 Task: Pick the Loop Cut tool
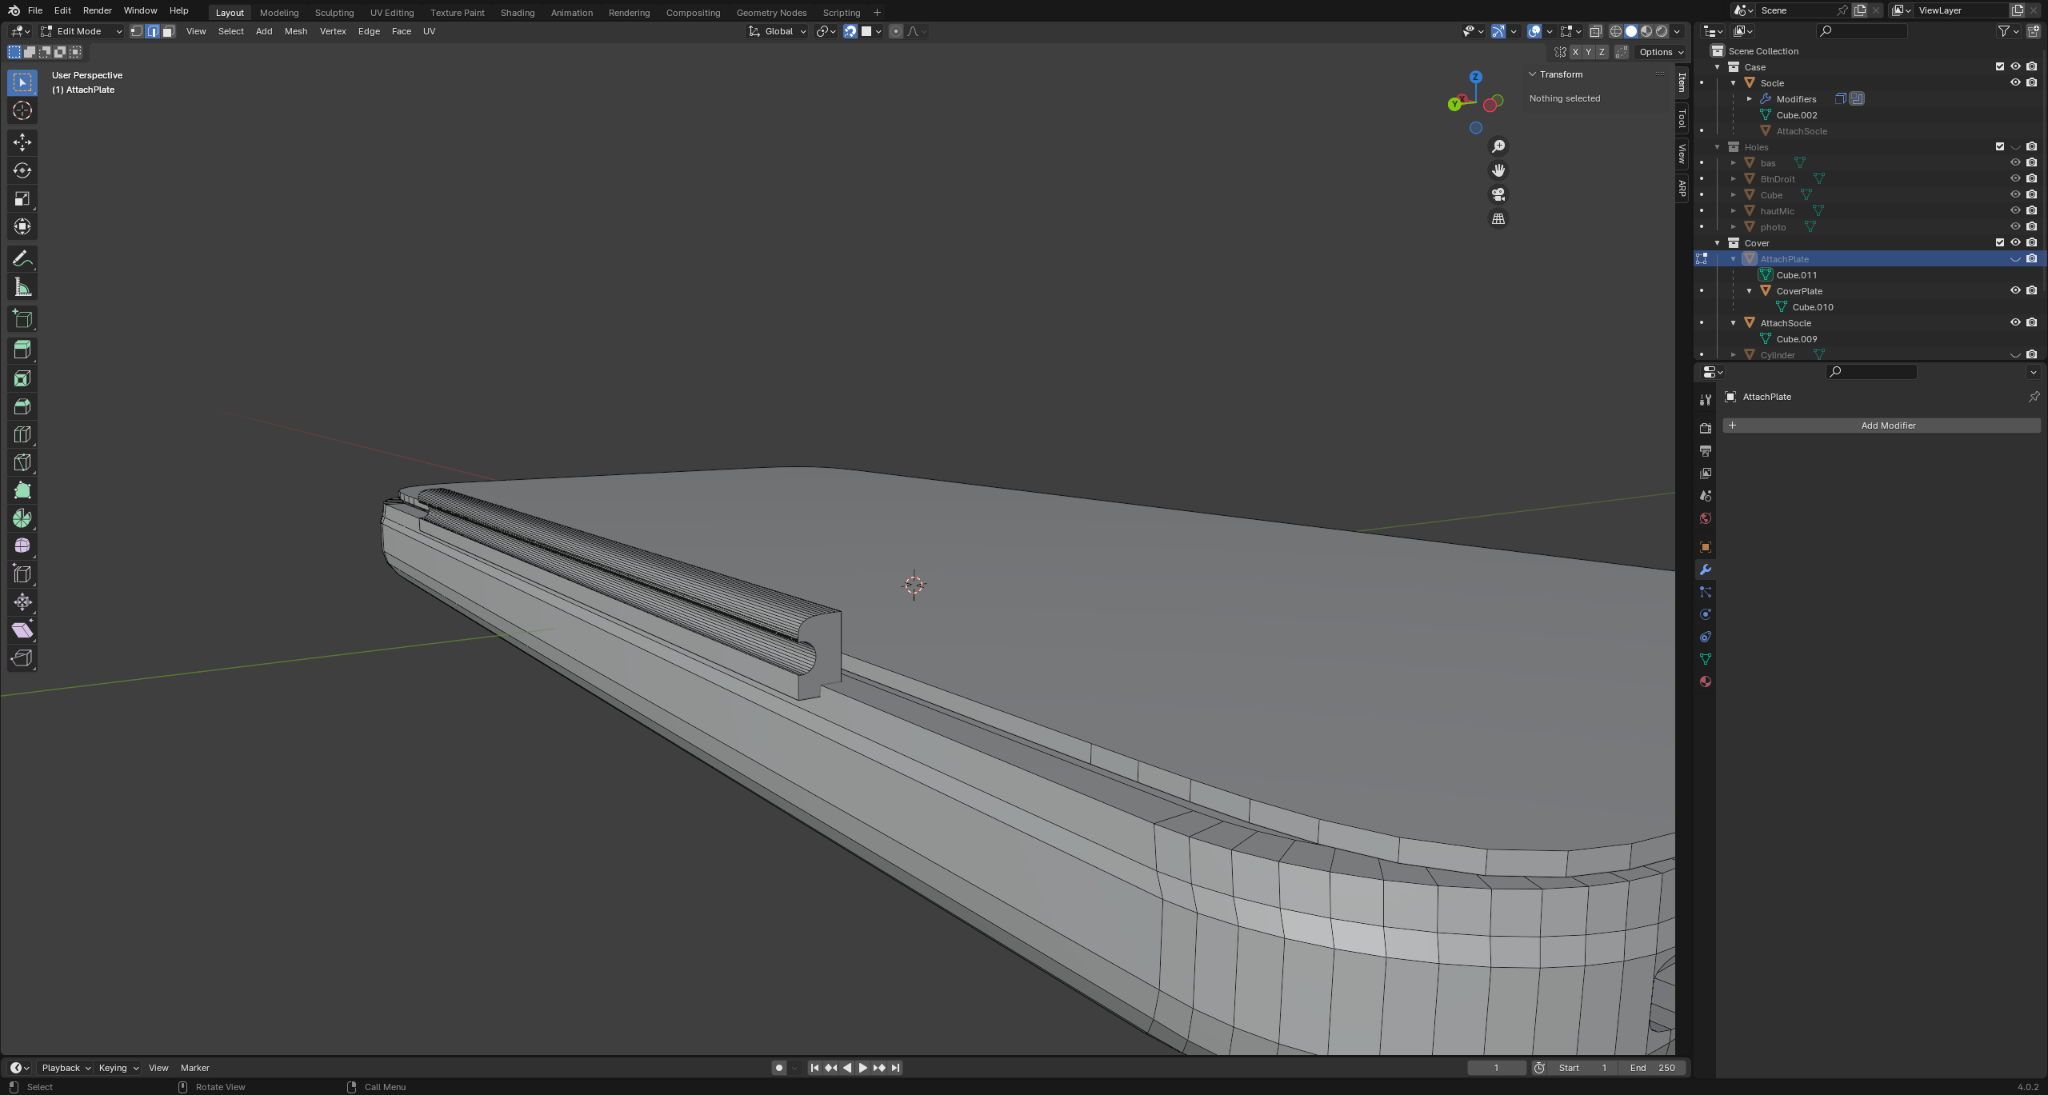point(22,435)
